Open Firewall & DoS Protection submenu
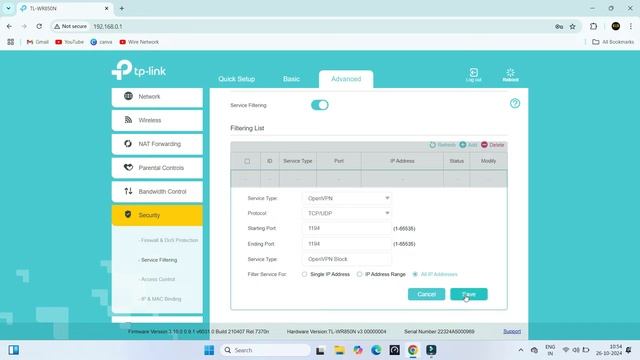The height and width of the screenshot is (360, 640). (x=168, y=240)
